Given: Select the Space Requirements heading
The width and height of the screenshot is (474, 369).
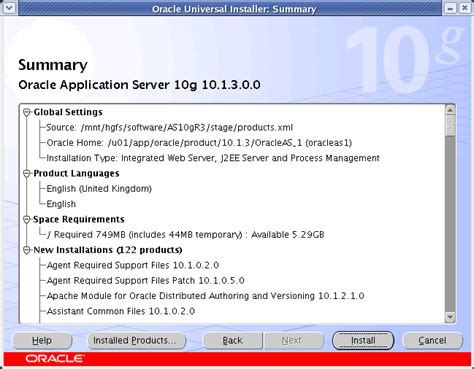Looking at the screenshot, I should click(x=79, y=219).
